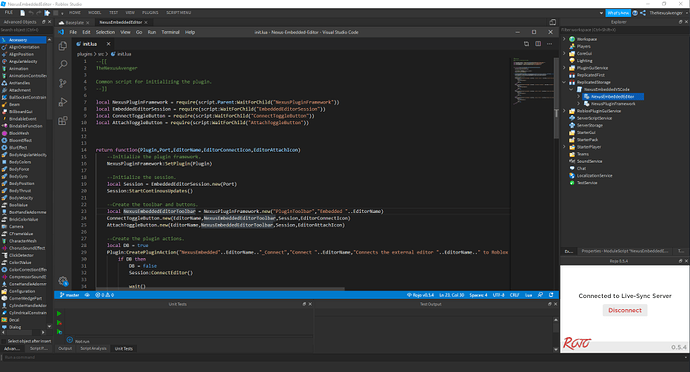Click Roblox Studio new file icon

22,13
